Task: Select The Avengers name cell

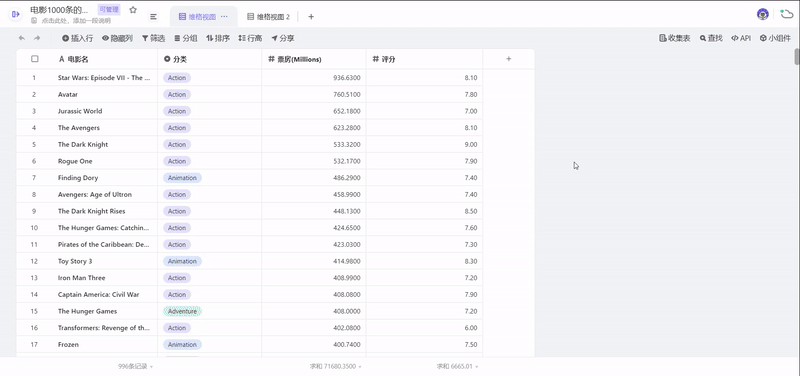Action: pyautogui.click(x=105, y=128)
